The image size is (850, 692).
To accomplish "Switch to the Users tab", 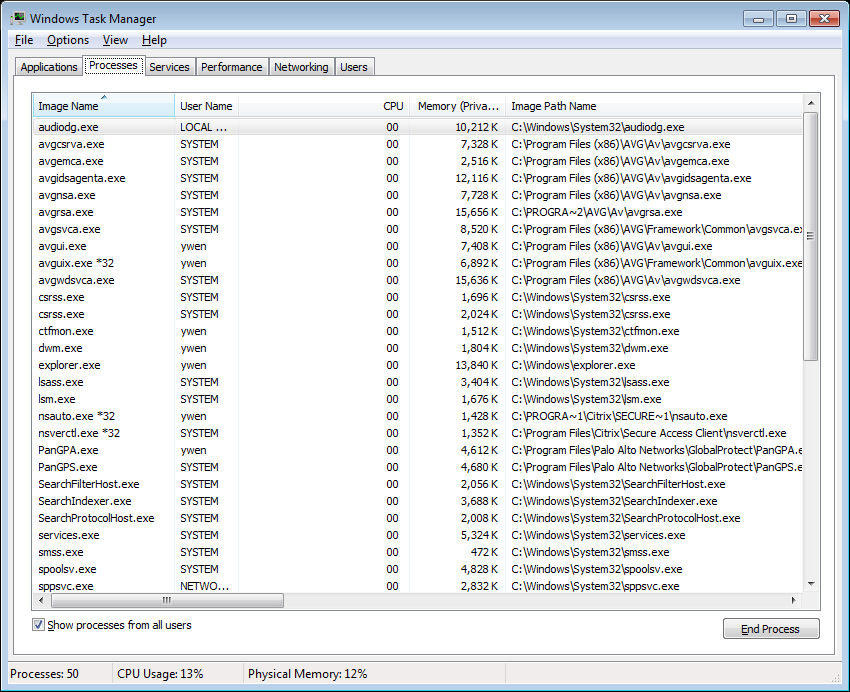I will pos(353,67).
